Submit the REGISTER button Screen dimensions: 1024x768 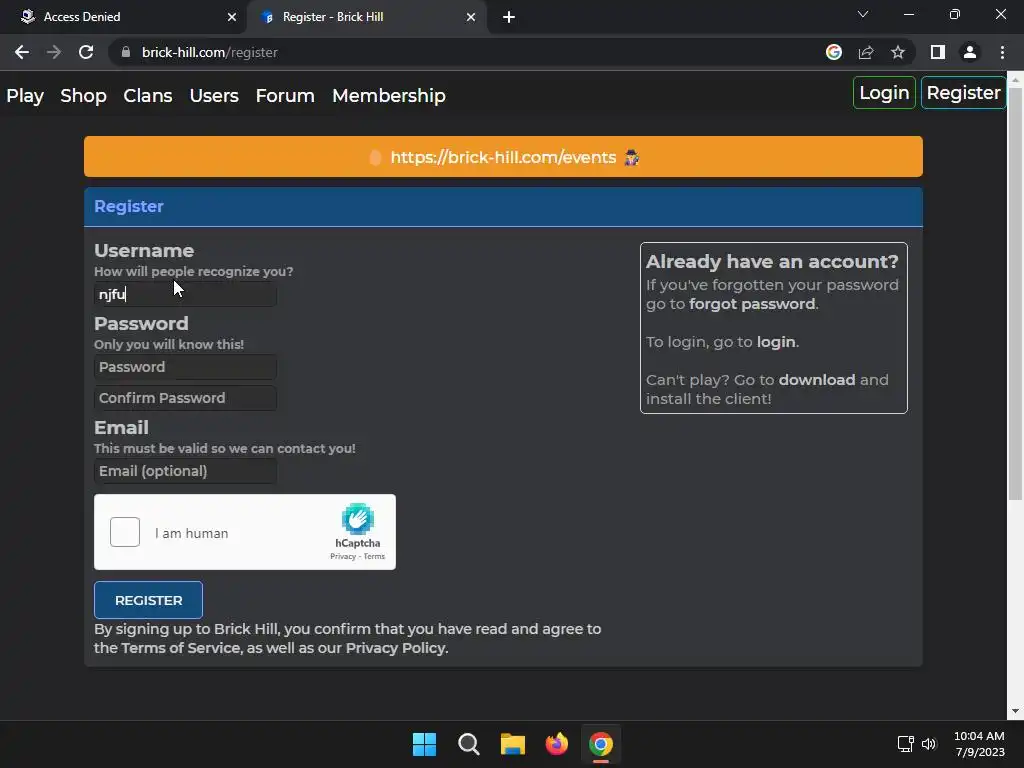(148, 600)
